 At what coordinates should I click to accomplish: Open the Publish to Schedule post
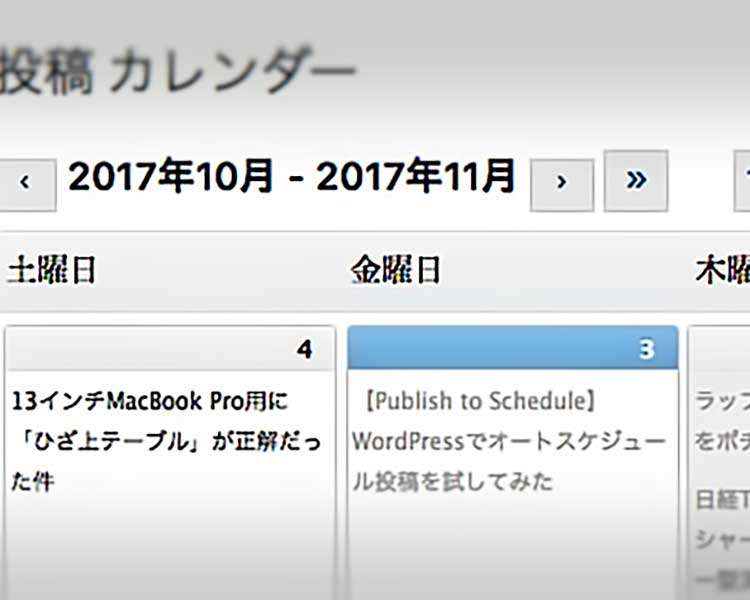[x=509, y=441]
